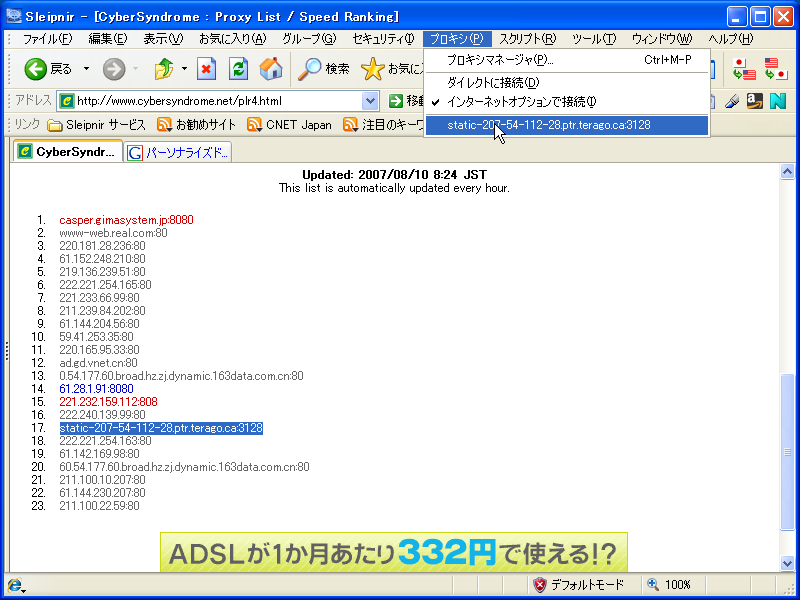Open the スクリプト(R) menu

pyautogui.click(x=528, y=39)
